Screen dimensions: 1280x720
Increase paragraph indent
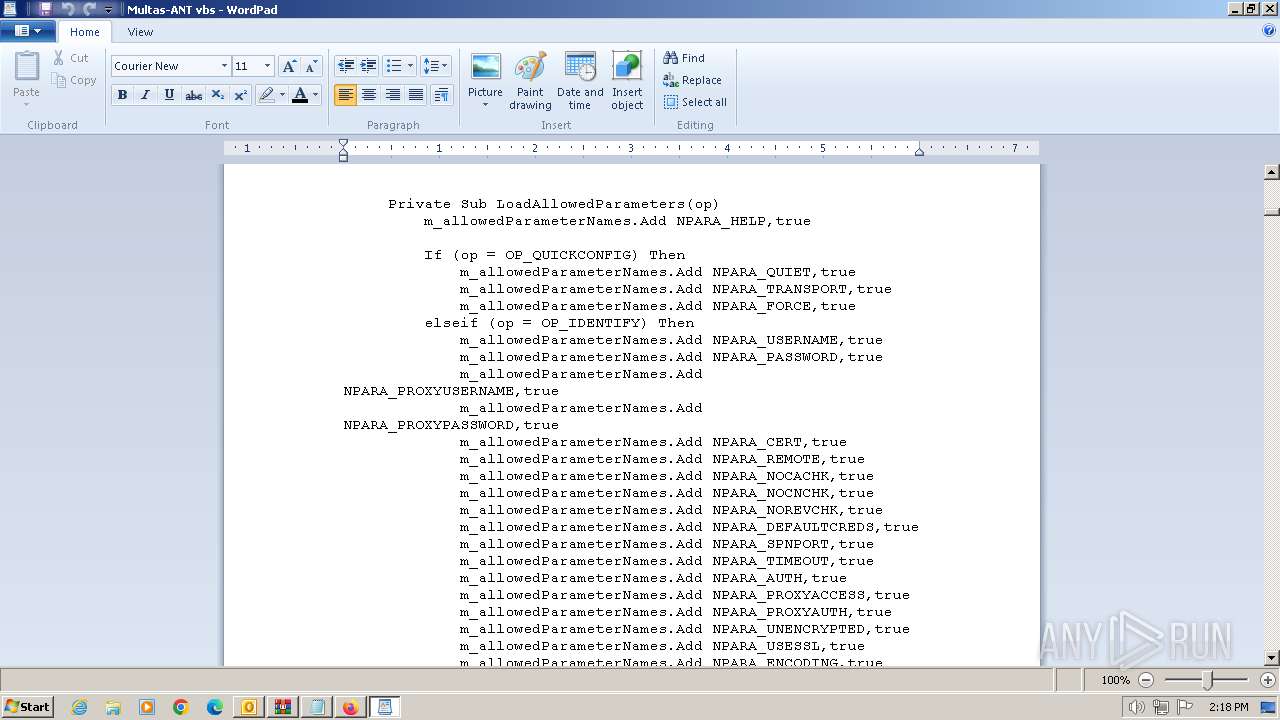coord(369,66)
